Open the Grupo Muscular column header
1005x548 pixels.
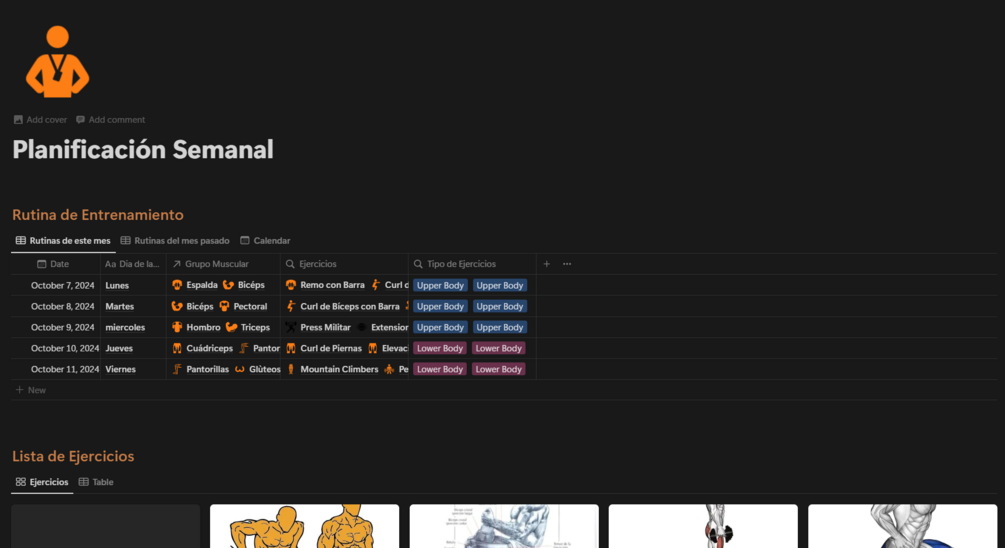[223, 264]
